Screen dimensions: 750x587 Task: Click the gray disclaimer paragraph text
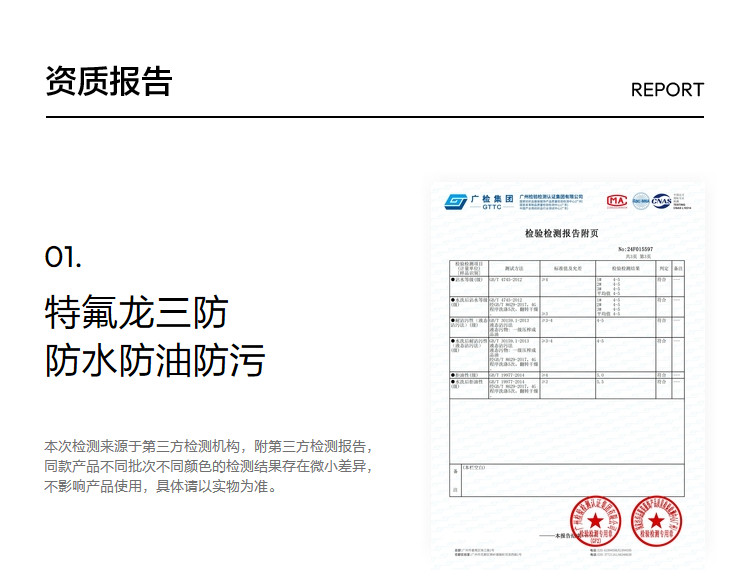pyautogui.click(x=210, y=467)
